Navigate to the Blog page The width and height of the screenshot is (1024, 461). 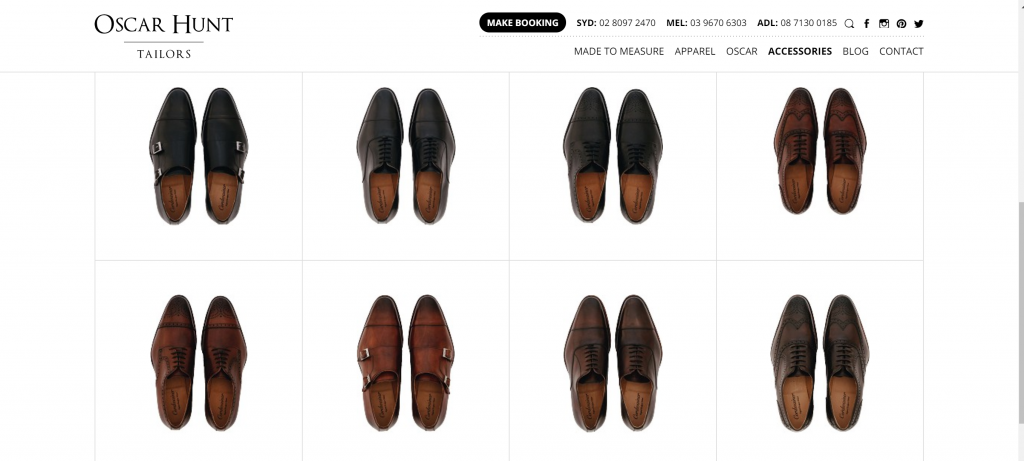pyautogui.click(x=855, y=51)
